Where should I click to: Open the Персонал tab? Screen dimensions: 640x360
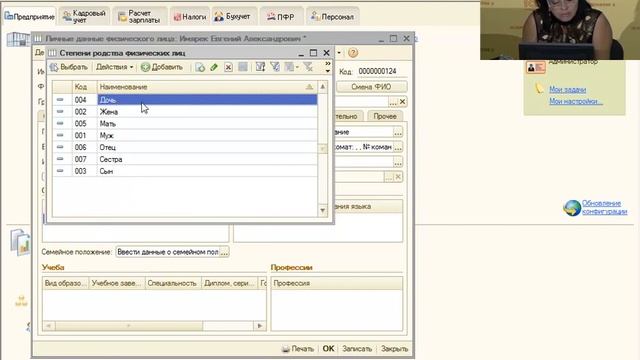point(332,17)
